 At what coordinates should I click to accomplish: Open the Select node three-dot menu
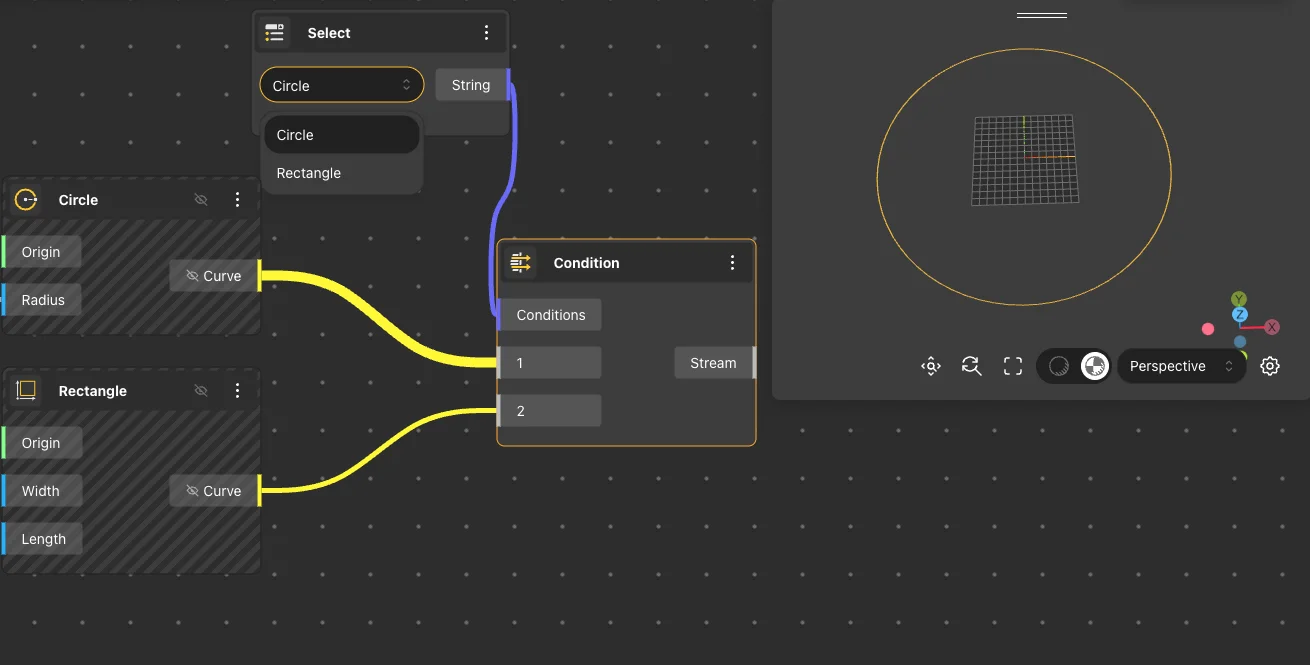point(487,33)
